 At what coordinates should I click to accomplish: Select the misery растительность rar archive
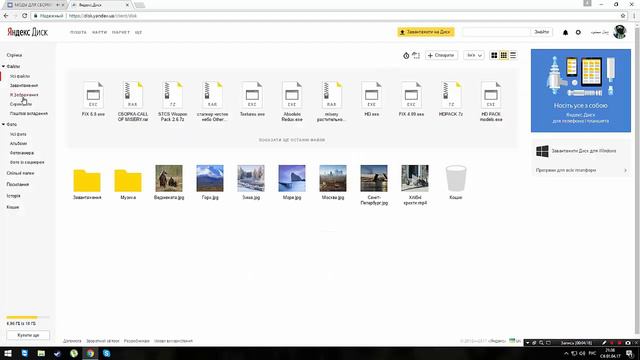click(331, 95)
